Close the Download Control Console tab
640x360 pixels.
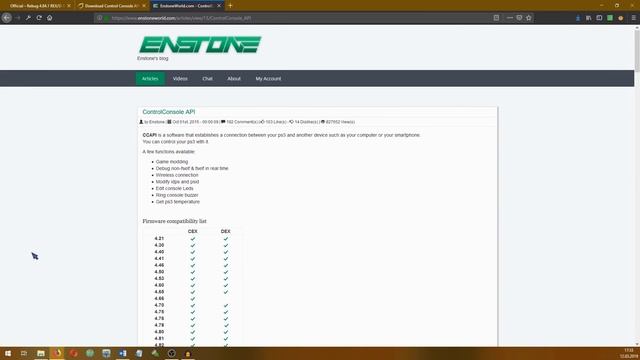click(144, 6)
